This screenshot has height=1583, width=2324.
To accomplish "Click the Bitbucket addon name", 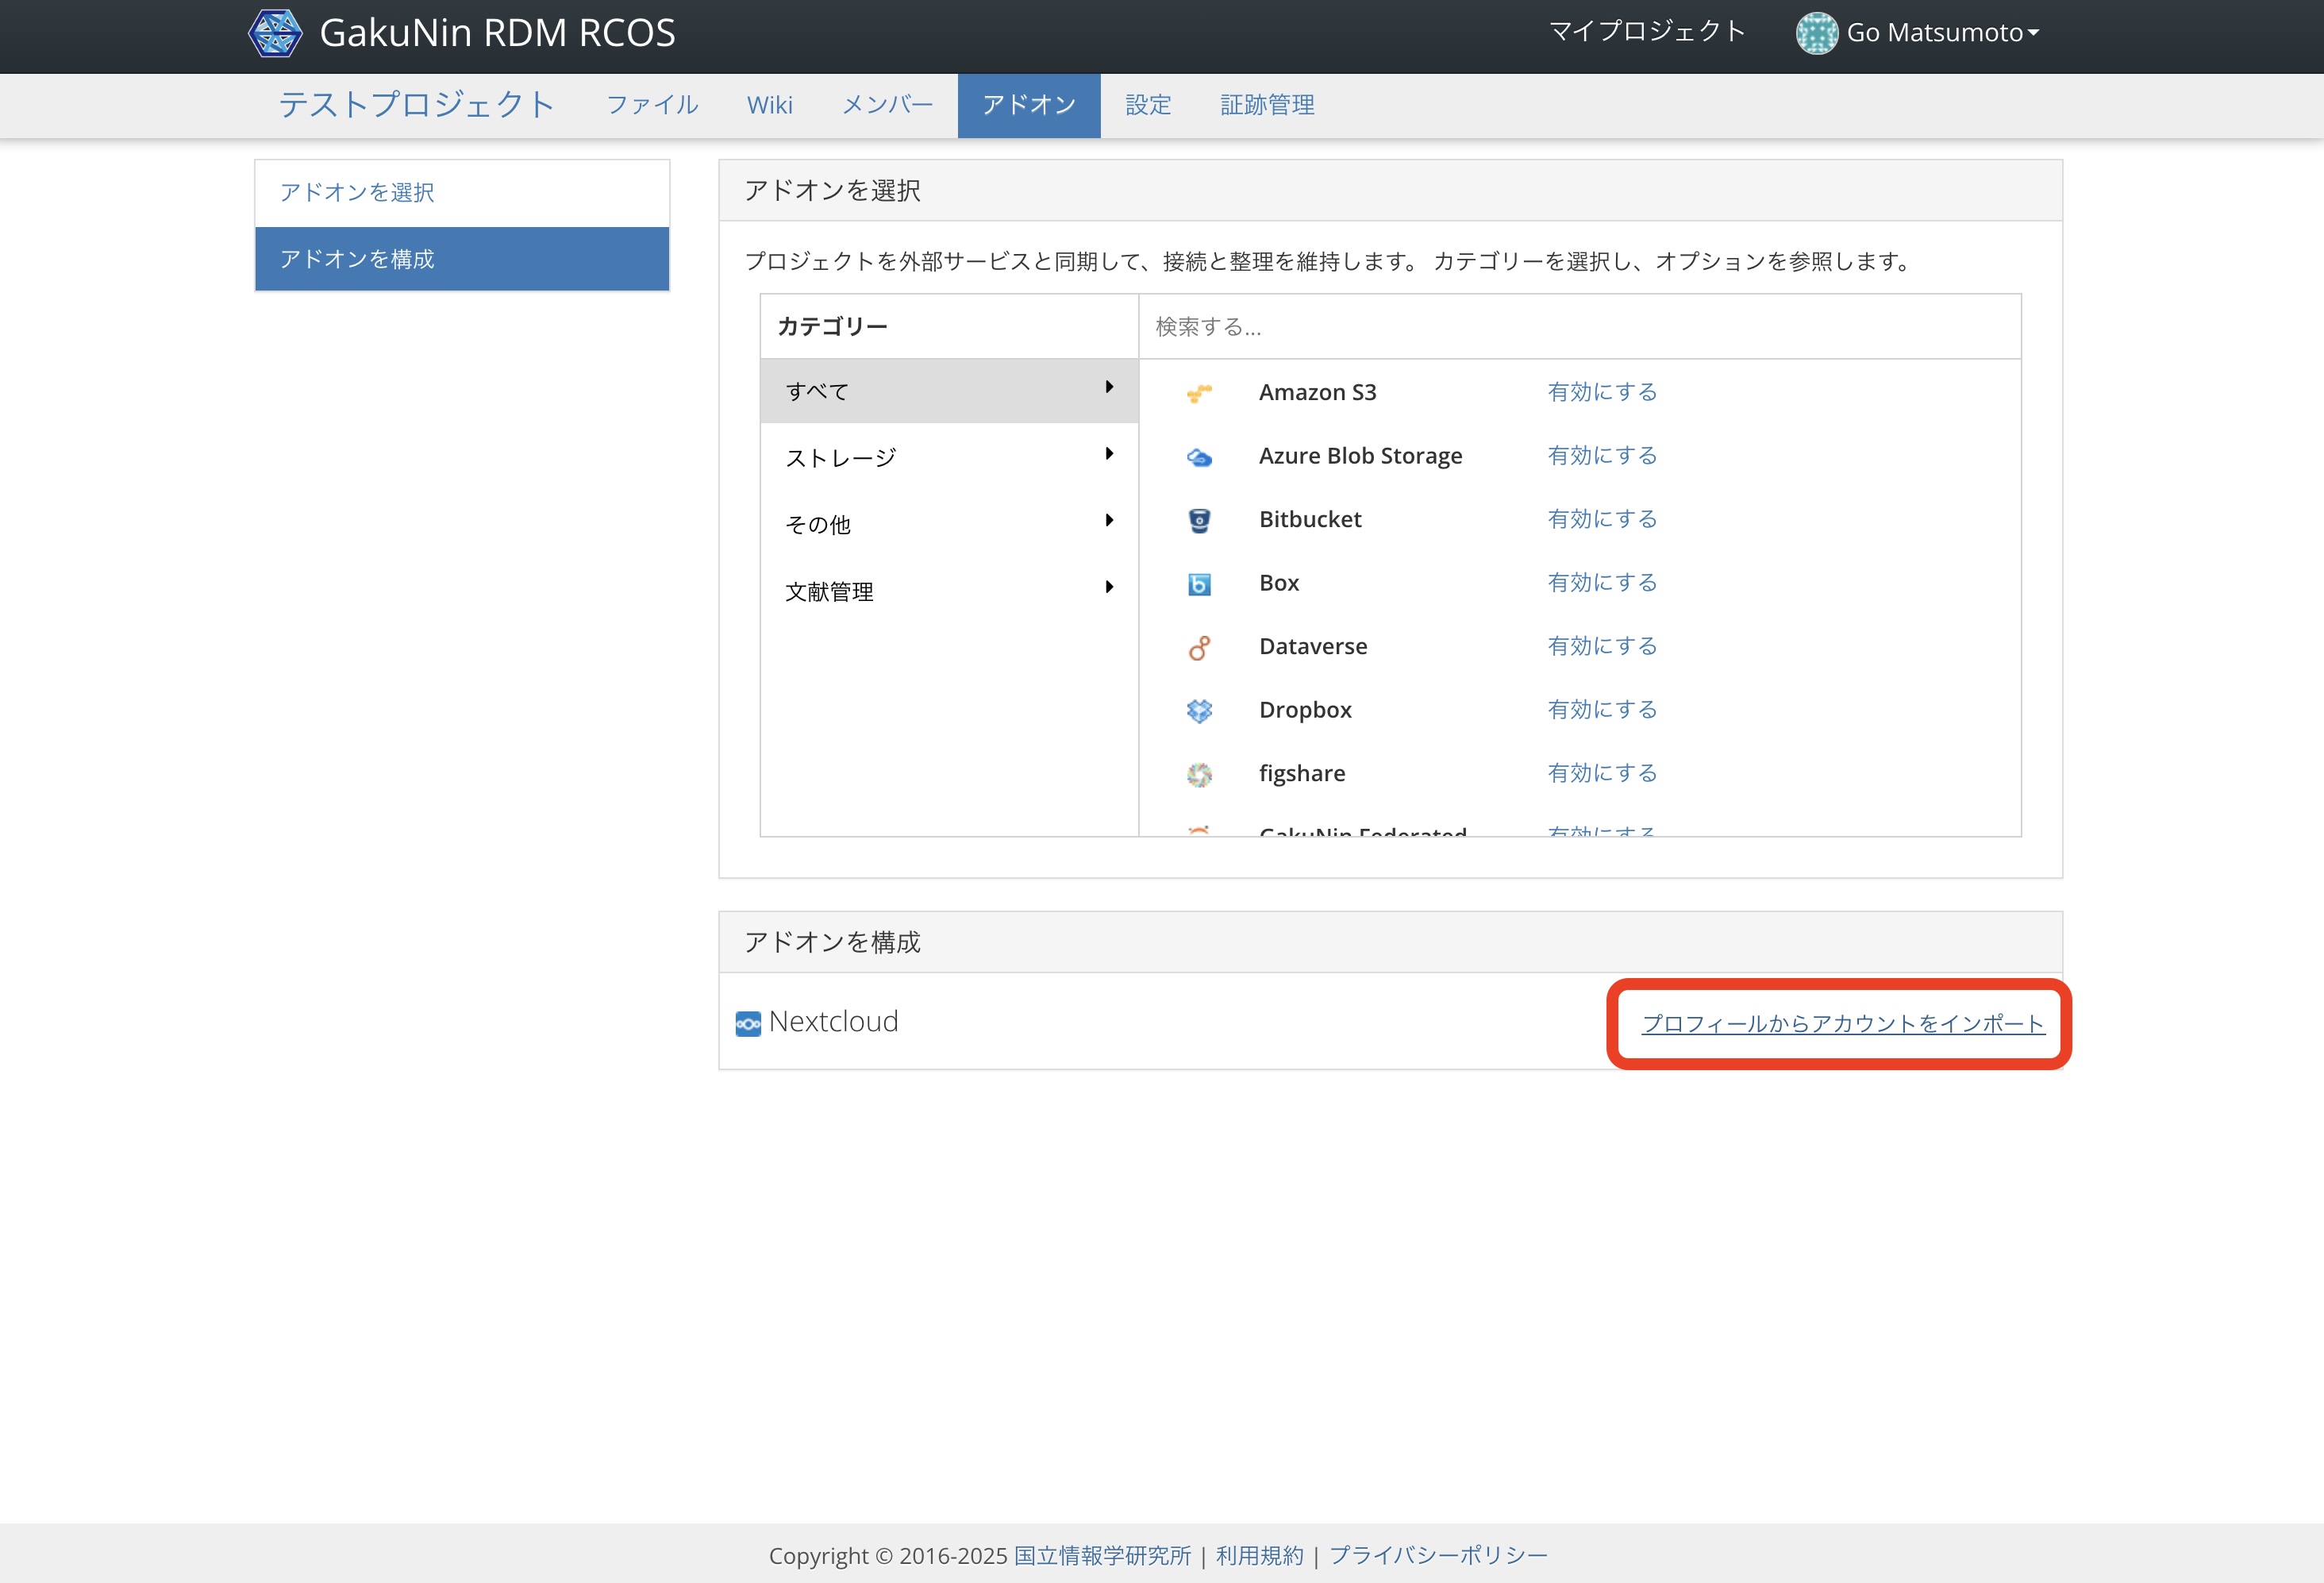I will coord(1310,520).
